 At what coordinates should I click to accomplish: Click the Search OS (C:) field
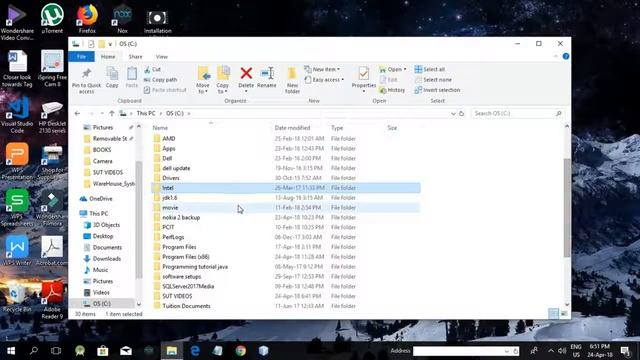(x=517, y=113)
